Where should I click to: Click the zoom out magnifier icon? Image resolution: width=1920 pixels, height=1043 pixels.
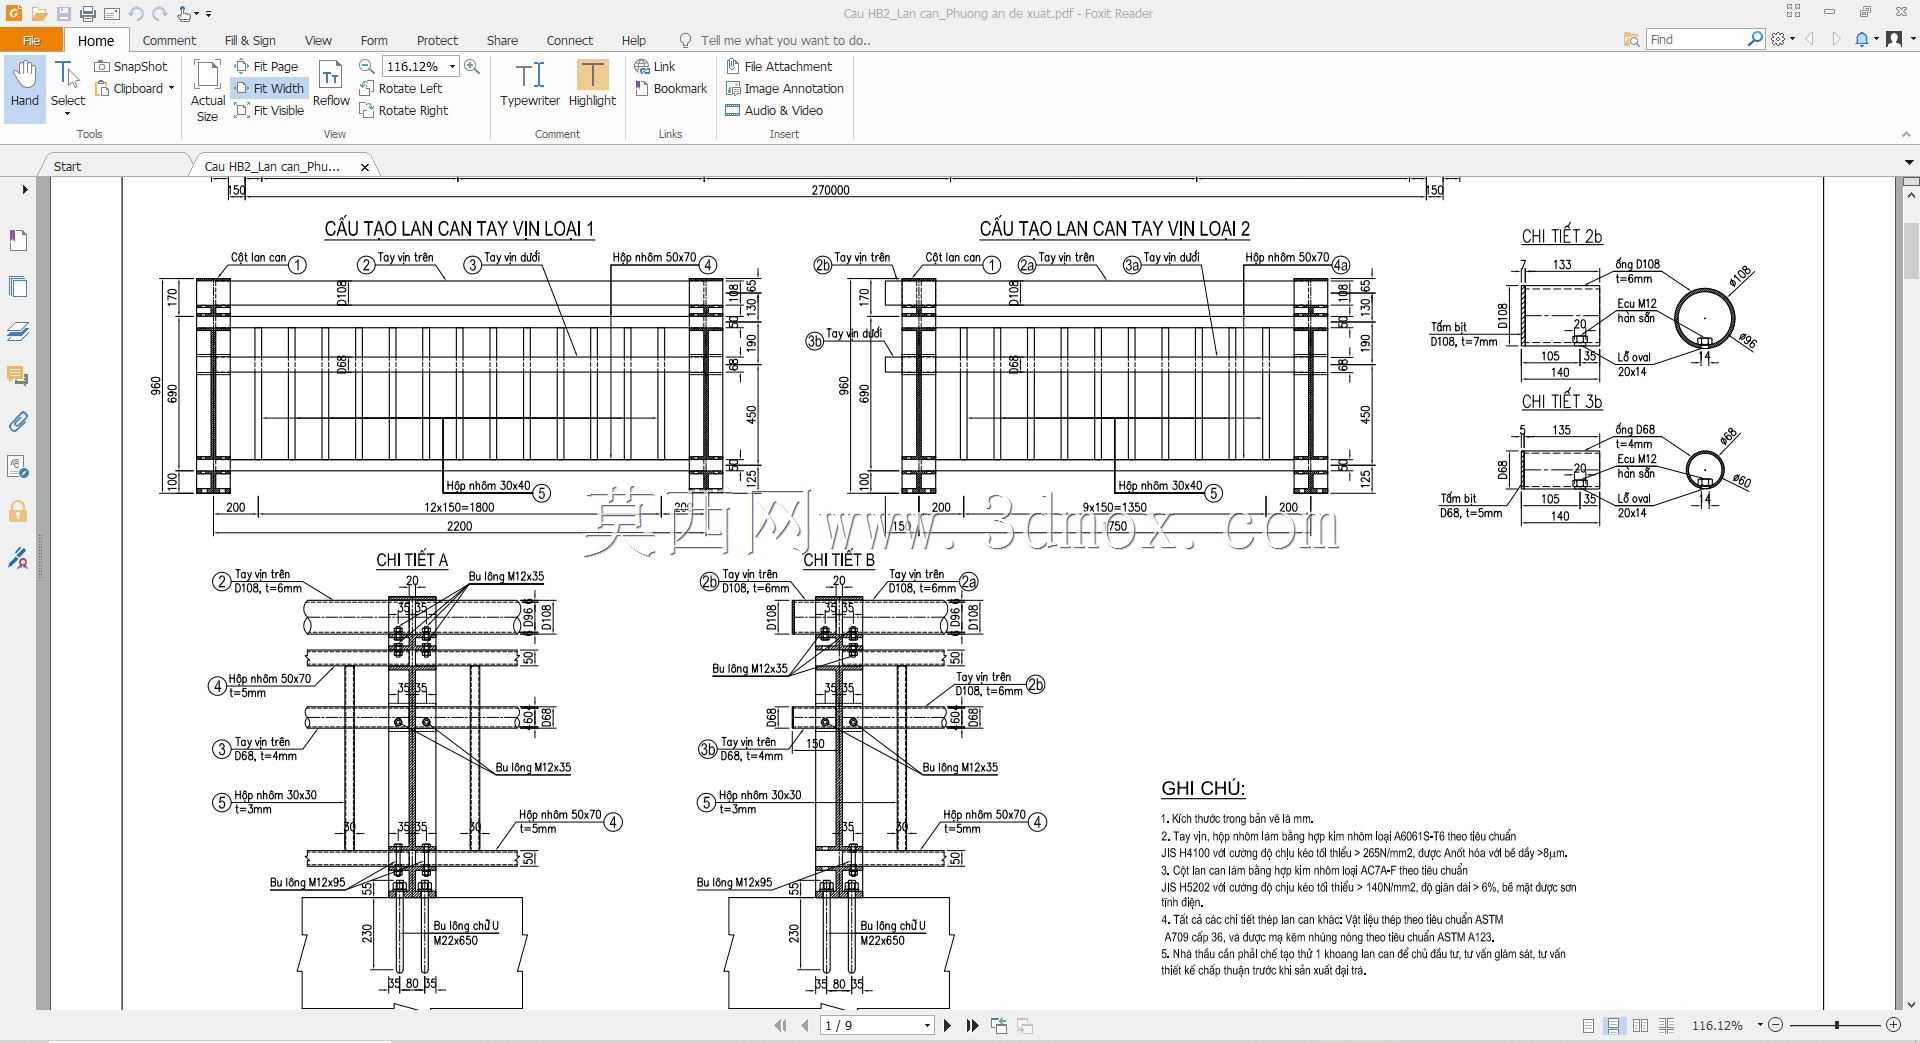[367, 66]
